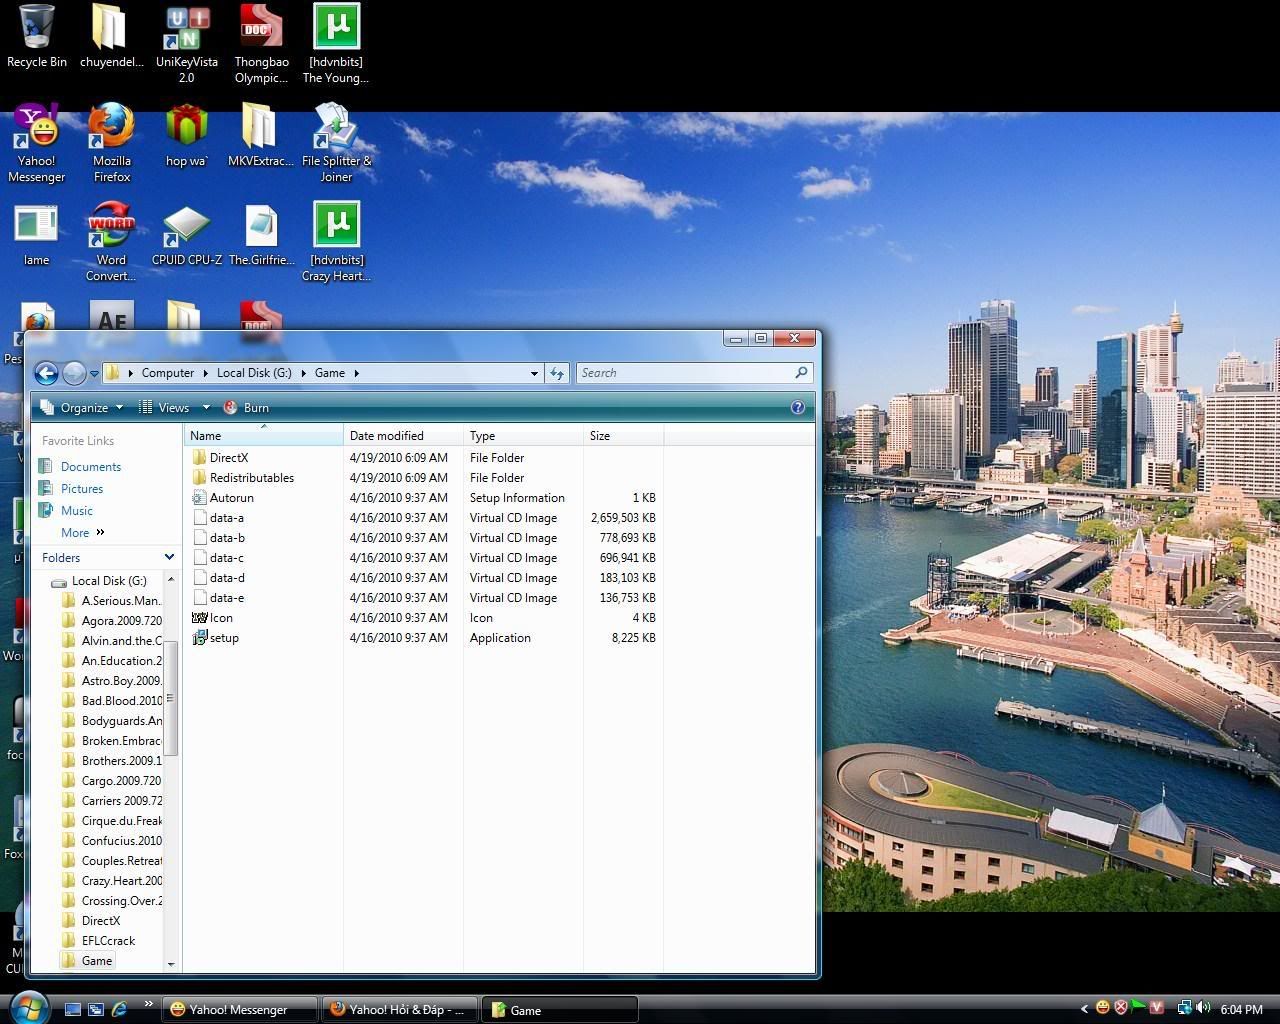Click Local Disk (G:) in breadcrumb
The height and width of the screenshot is (1024, 1280).
pyautogui.click(x=254, y=373)
